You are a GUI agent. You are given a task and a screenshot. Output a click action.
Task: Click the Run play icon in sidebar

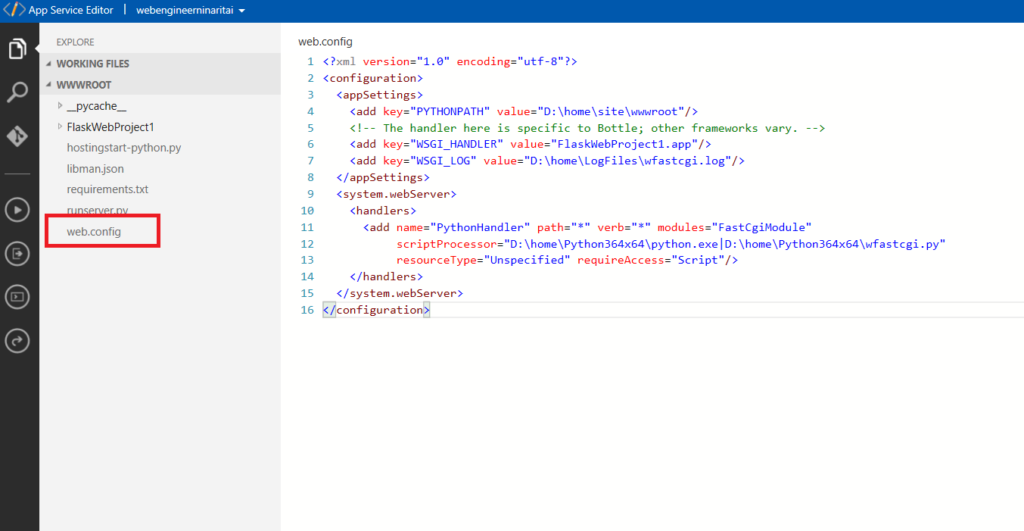click(18, 210)
